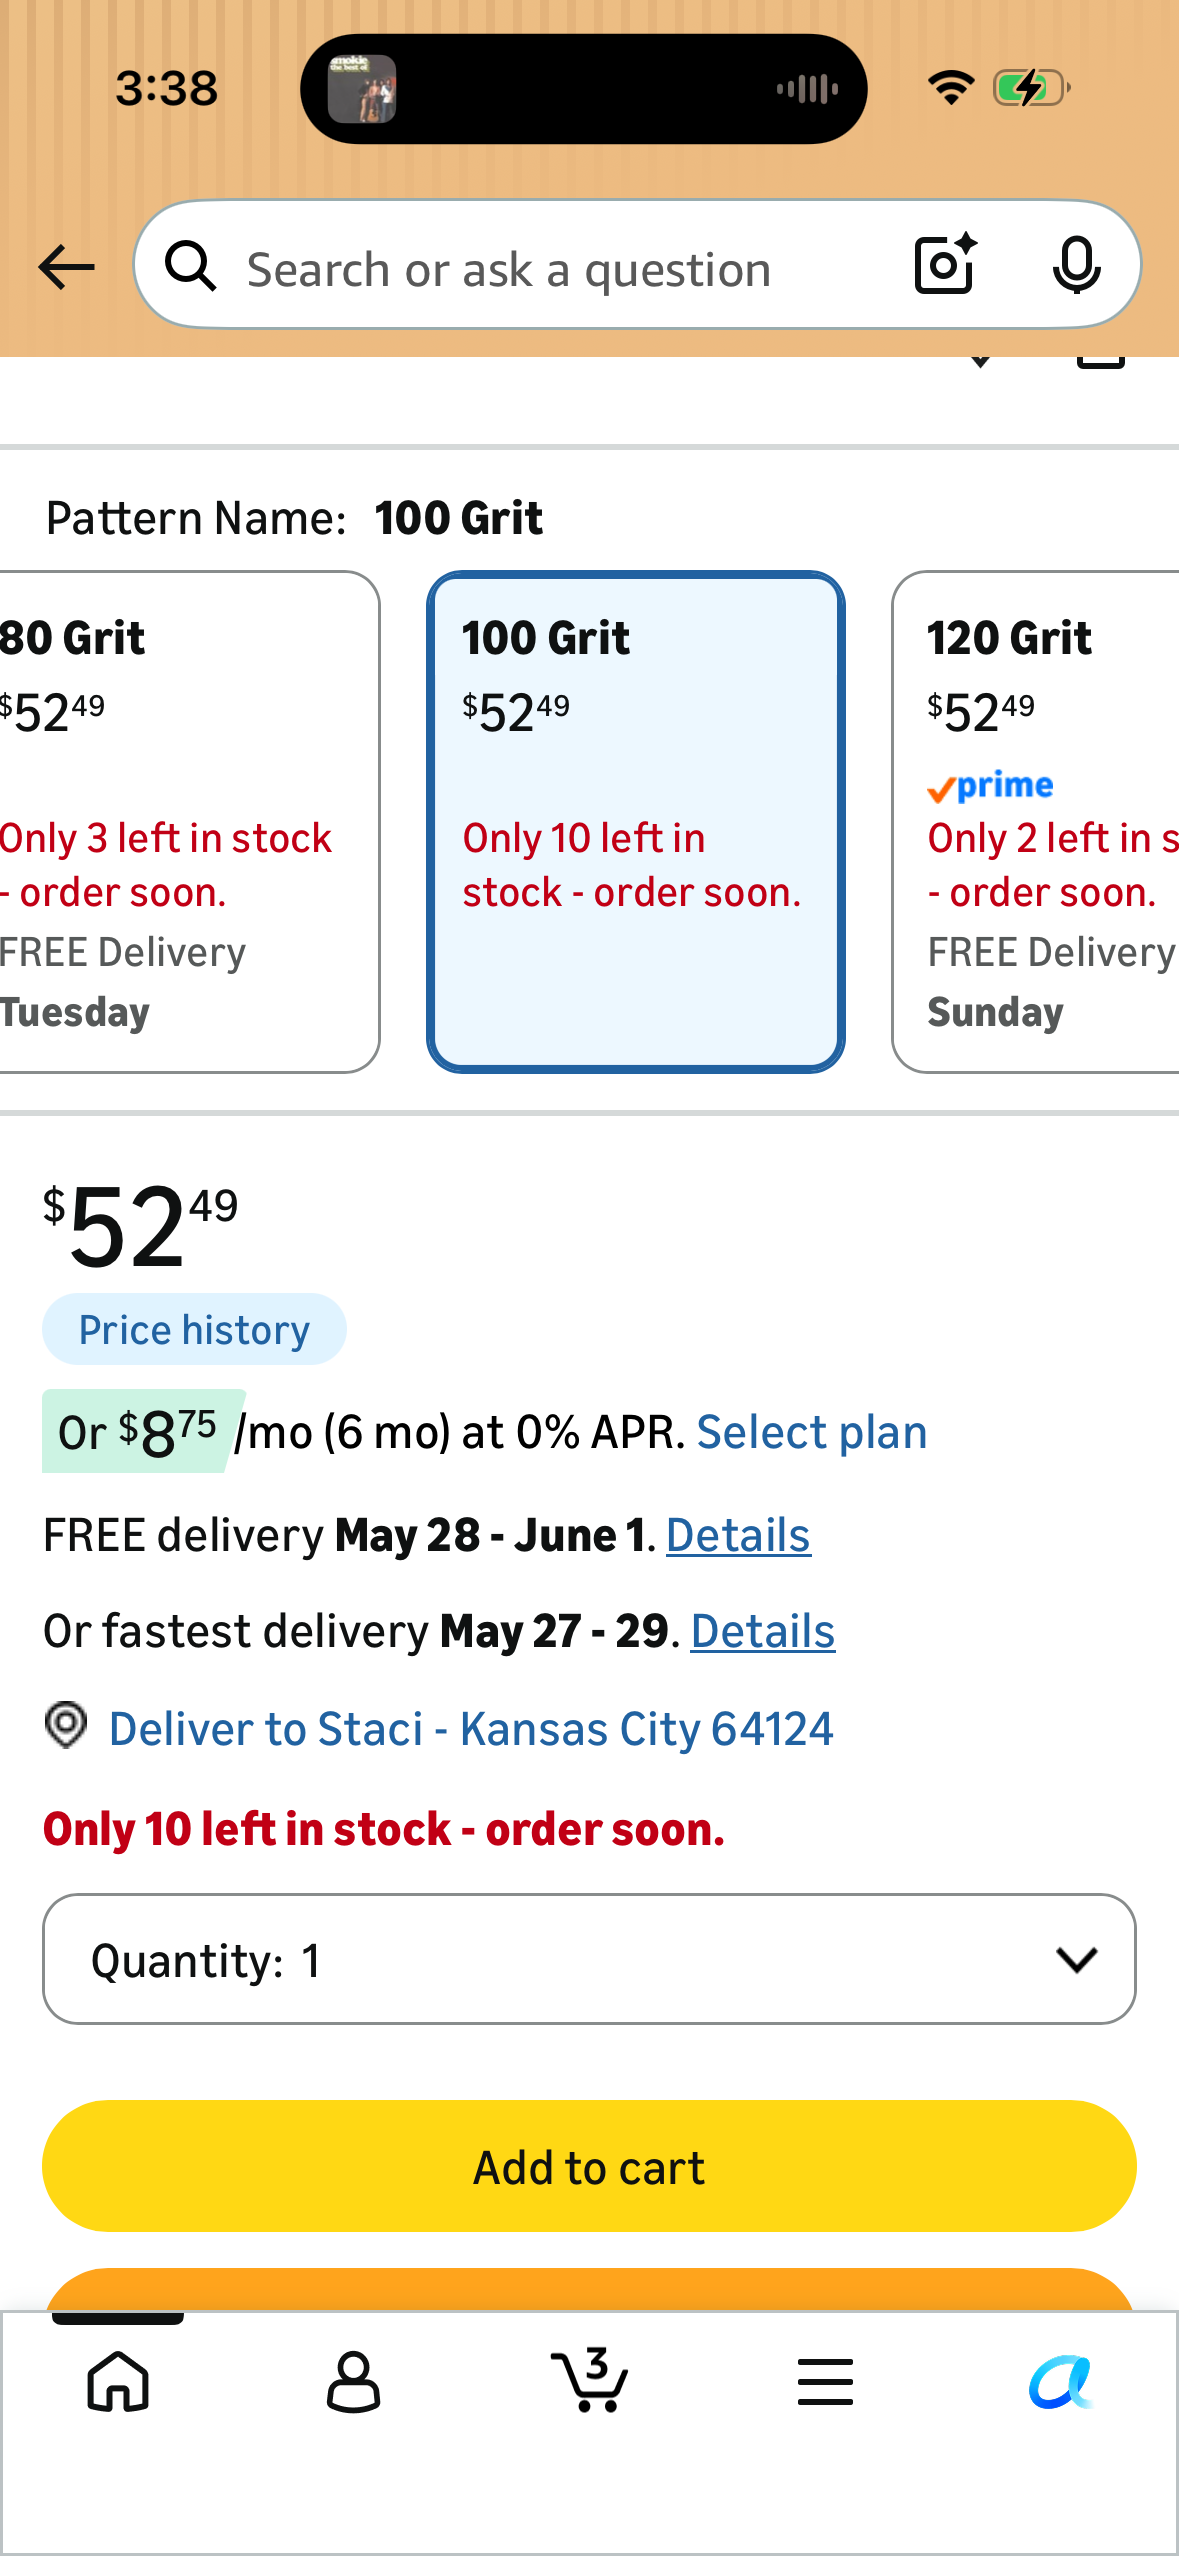Click Select plan link

tap(812, 1432)
